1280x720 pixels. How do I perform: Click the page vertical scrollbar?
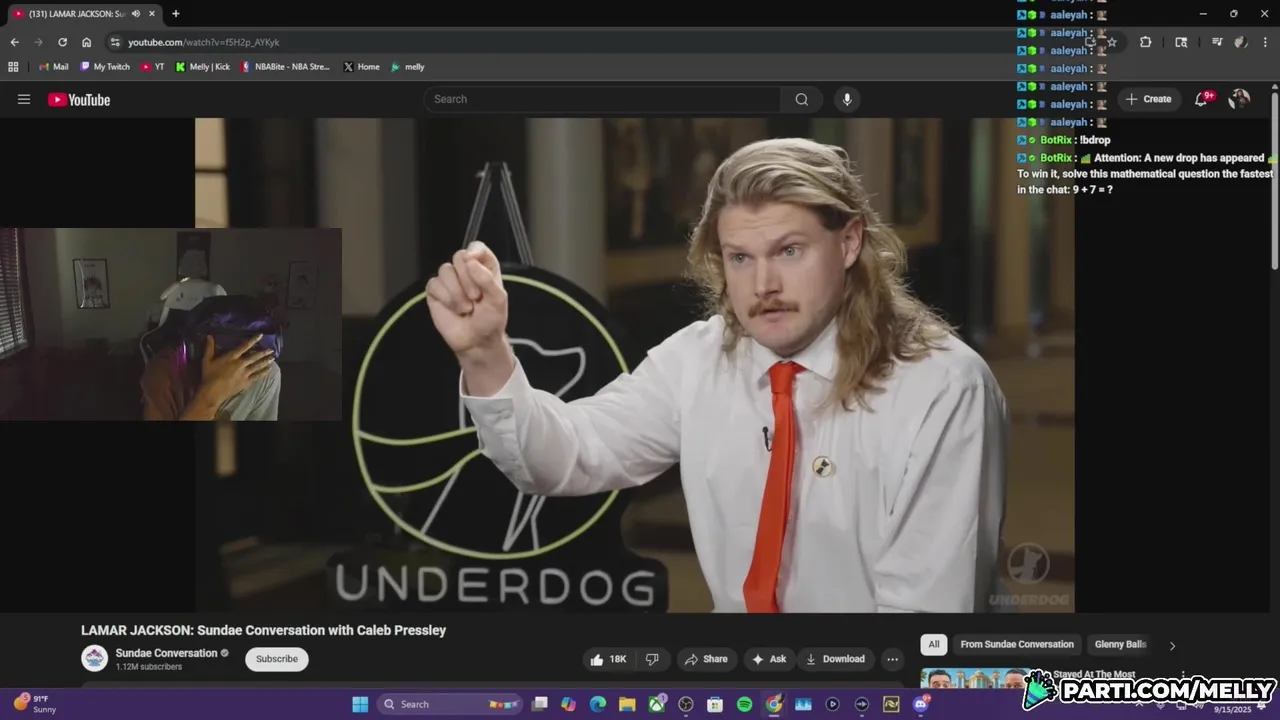tap(1275, 180)
